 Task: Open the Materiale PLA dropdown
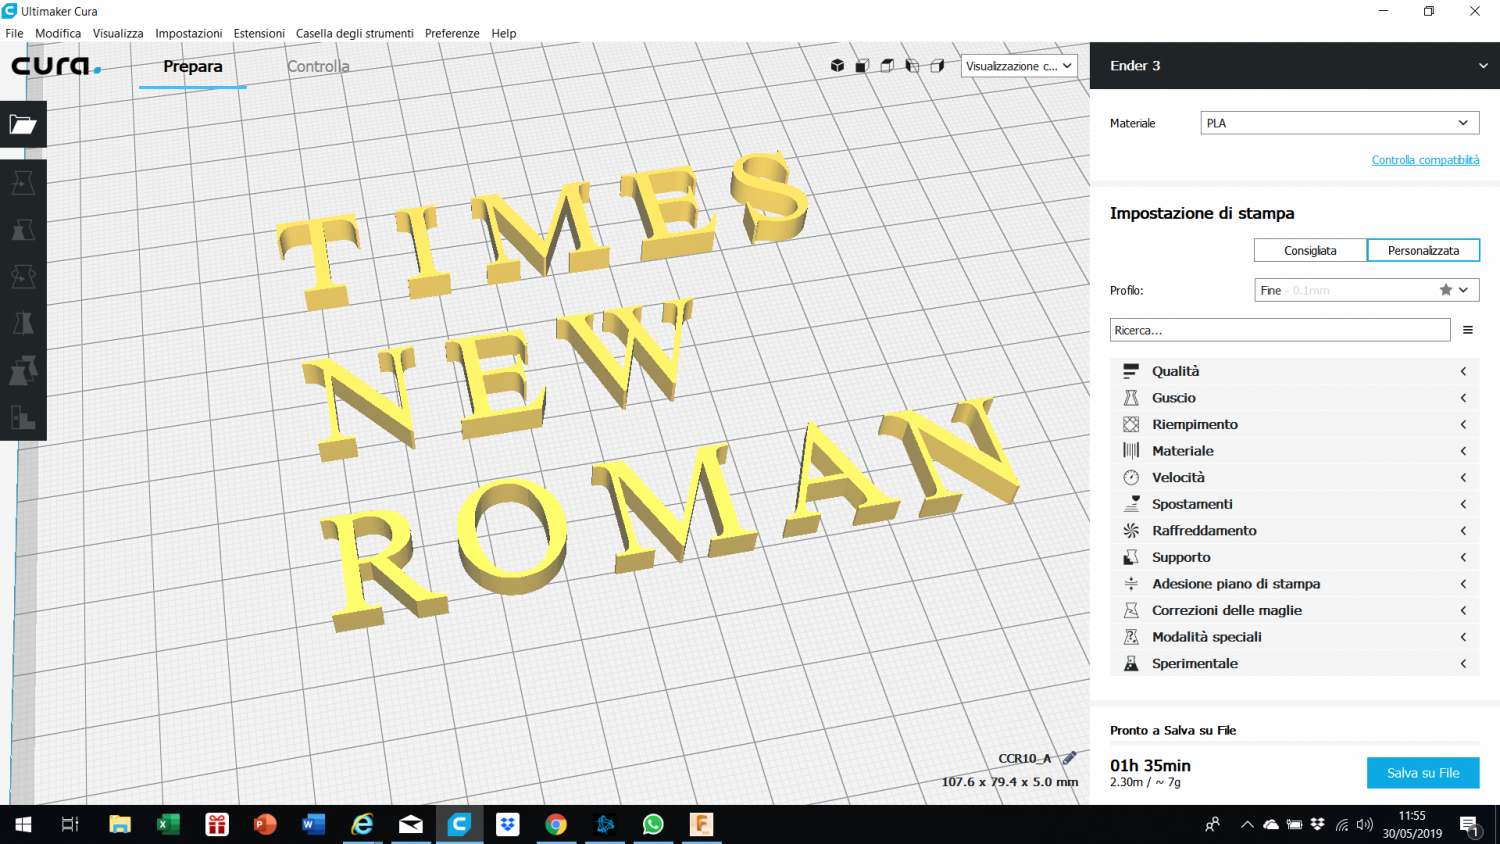[x=1339, y=123]
